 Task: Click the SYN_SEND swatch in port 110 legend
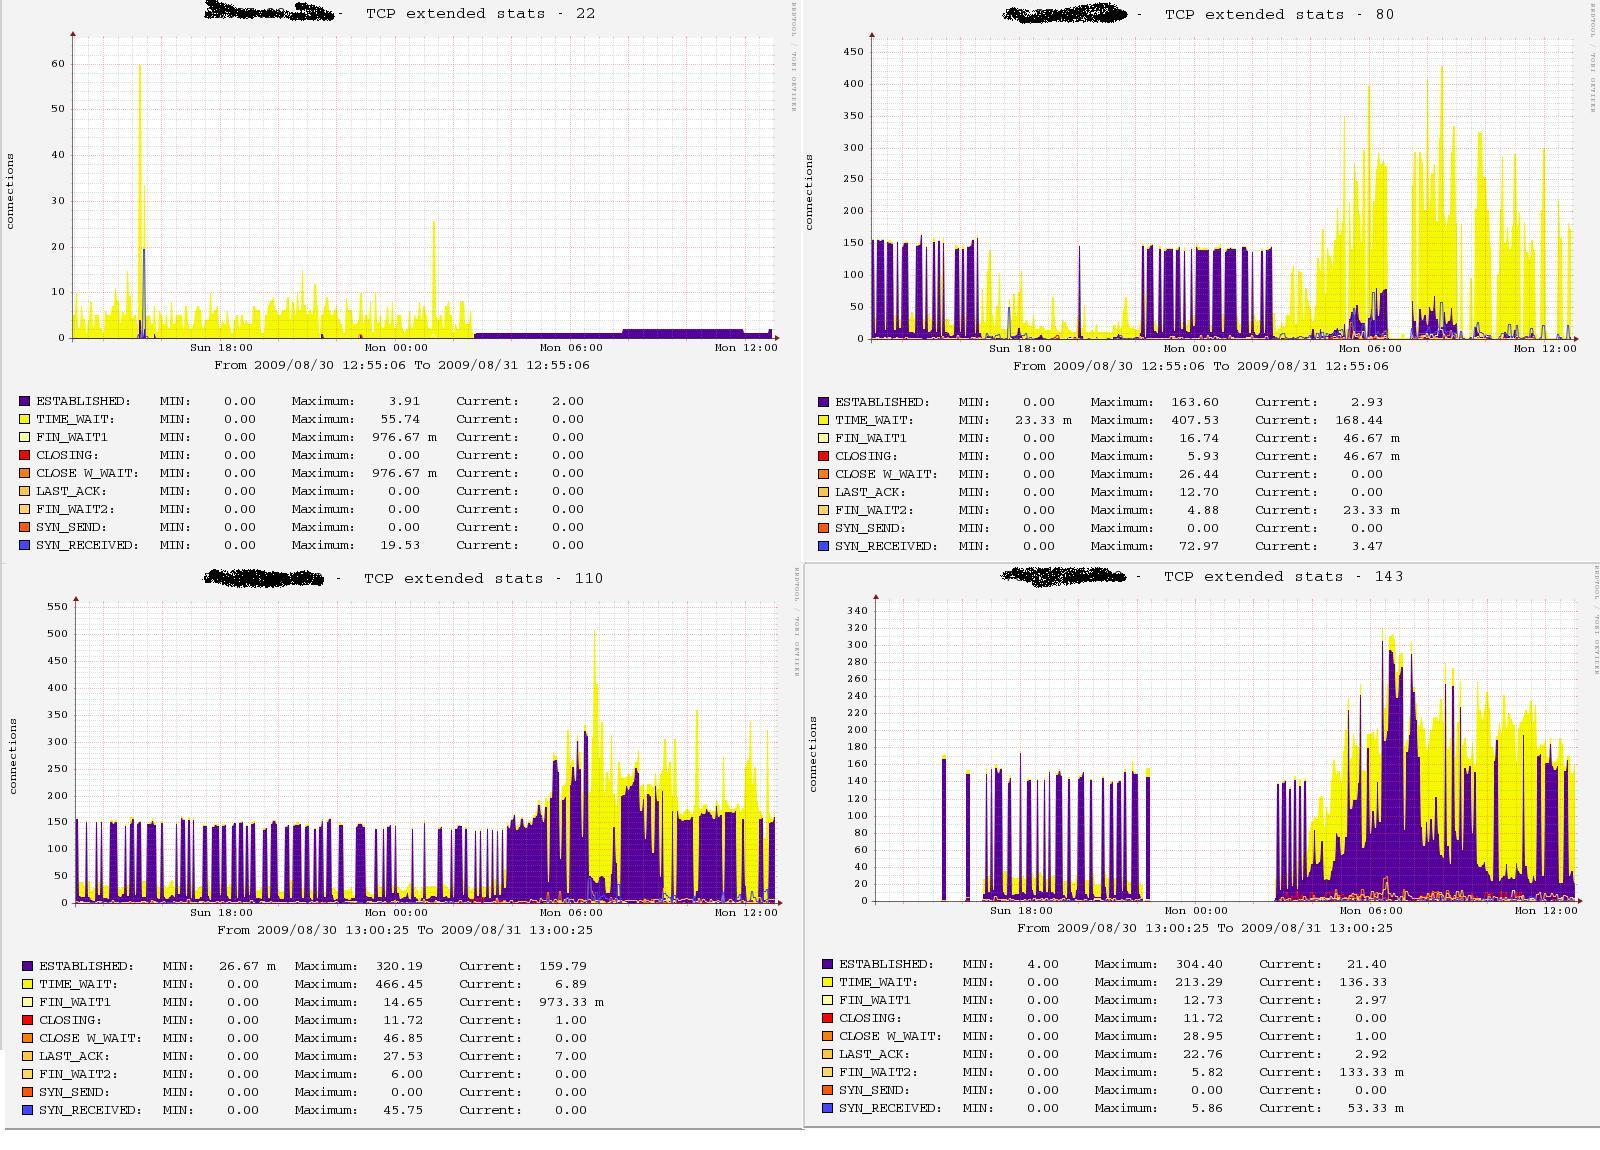pos(28,1092)
